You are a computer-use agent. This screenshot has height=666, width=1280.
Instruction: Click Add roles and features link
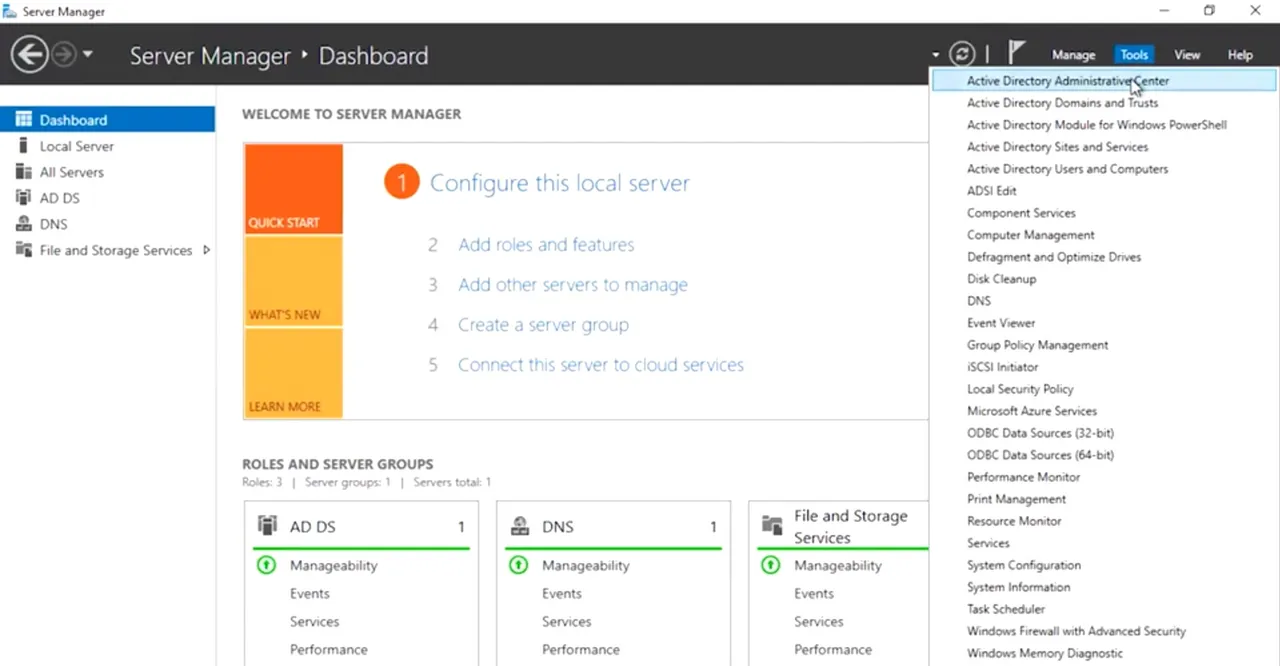pos(546,244)
